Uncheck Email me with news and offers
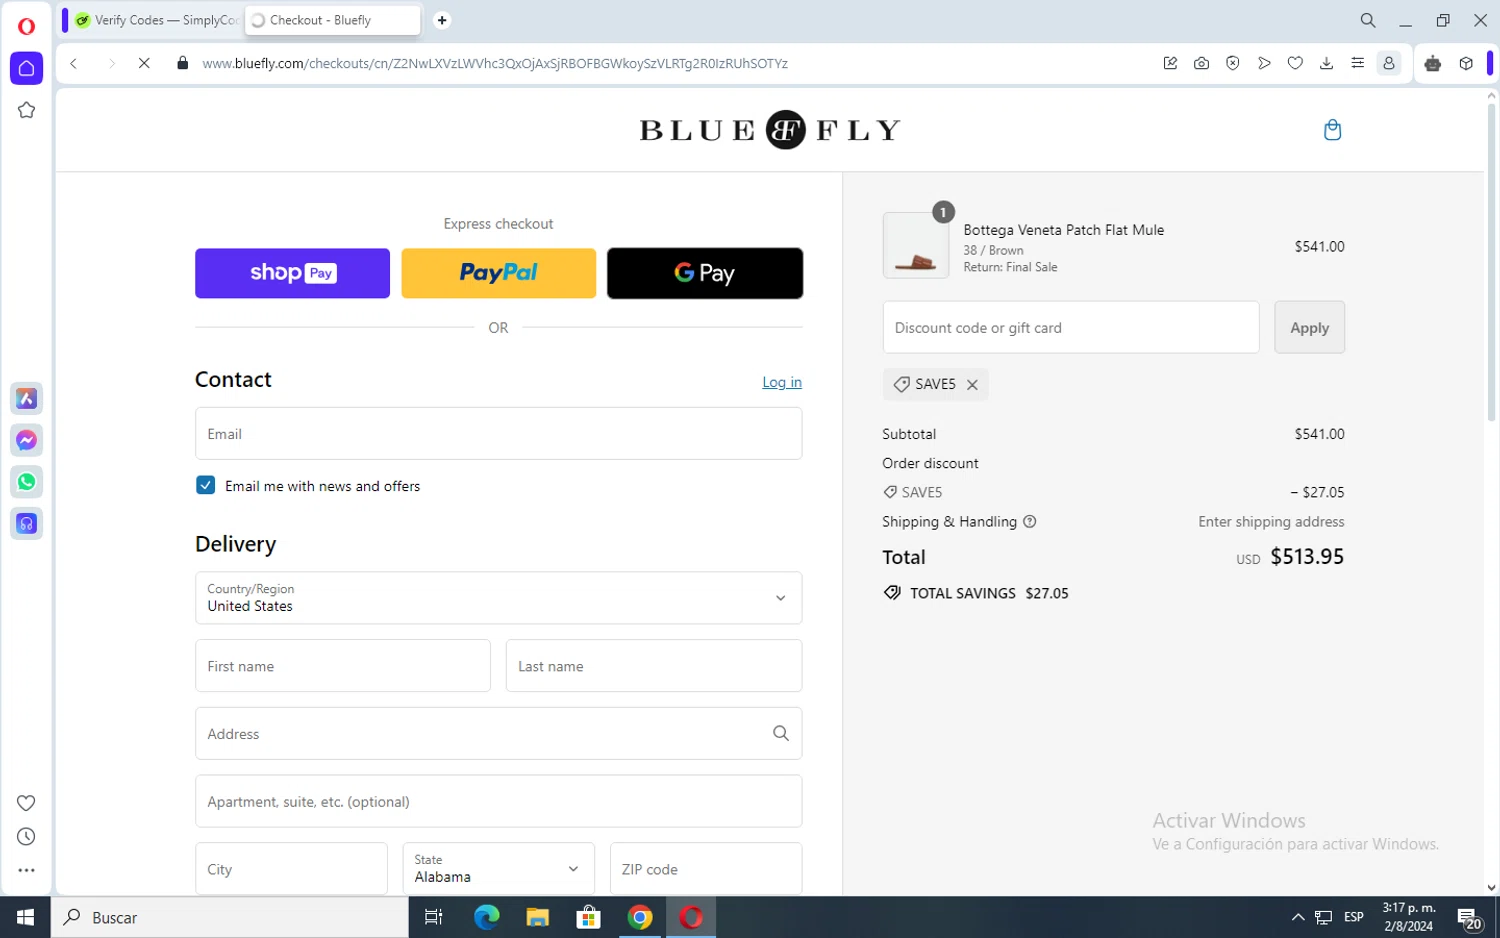 [205, 485]
